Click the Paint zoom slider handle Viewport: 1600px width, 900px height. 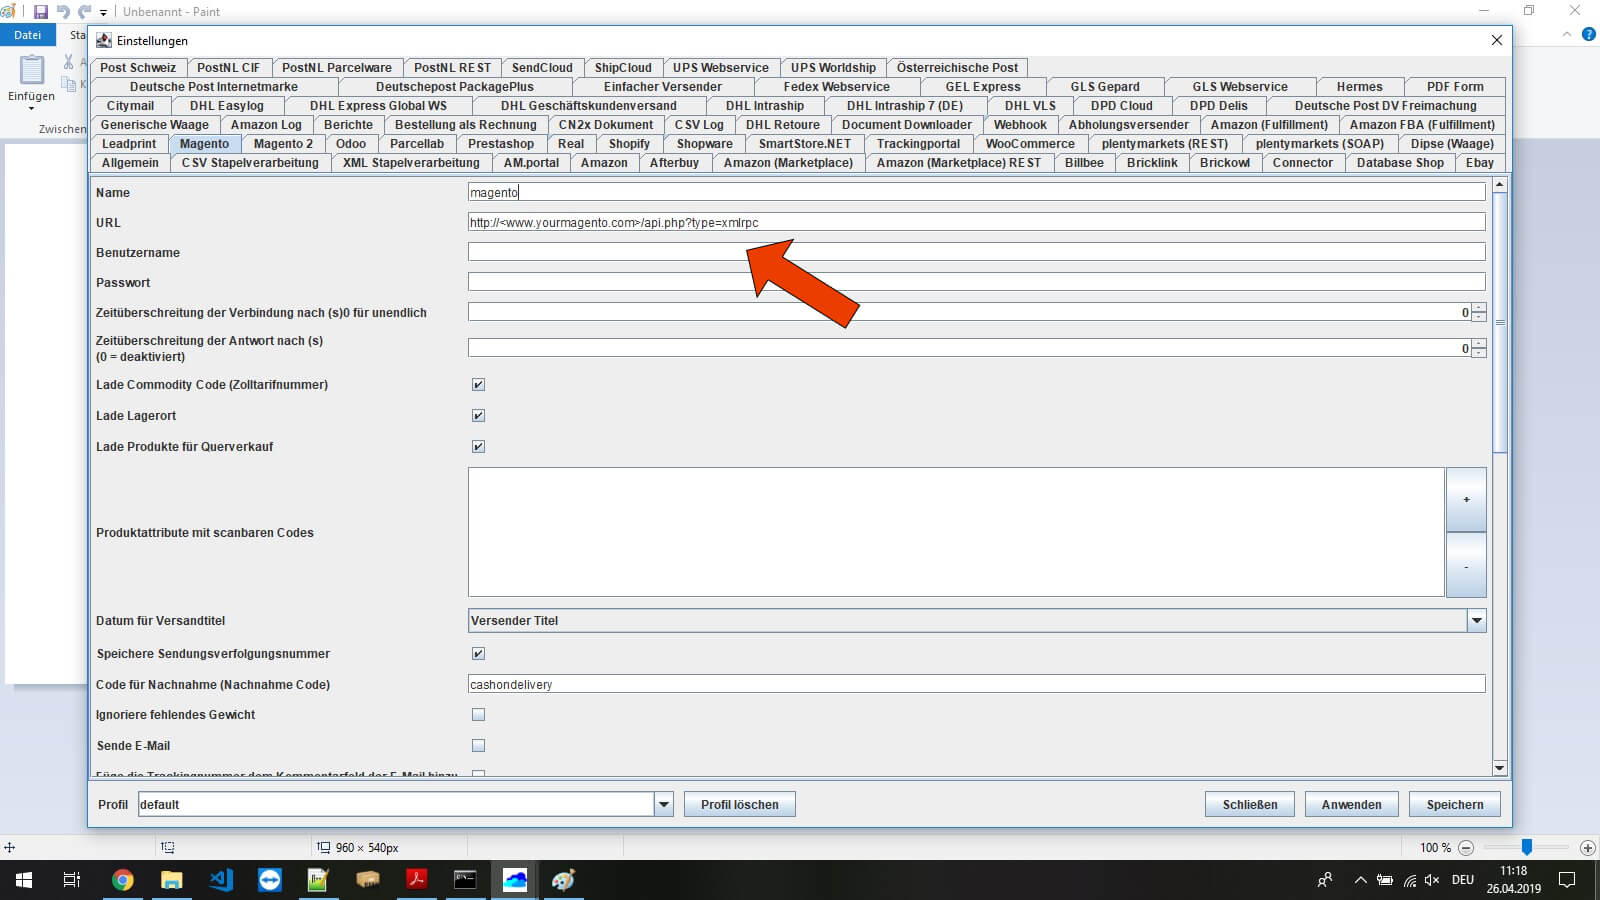pyautogui.click(x=1527, y=847)
